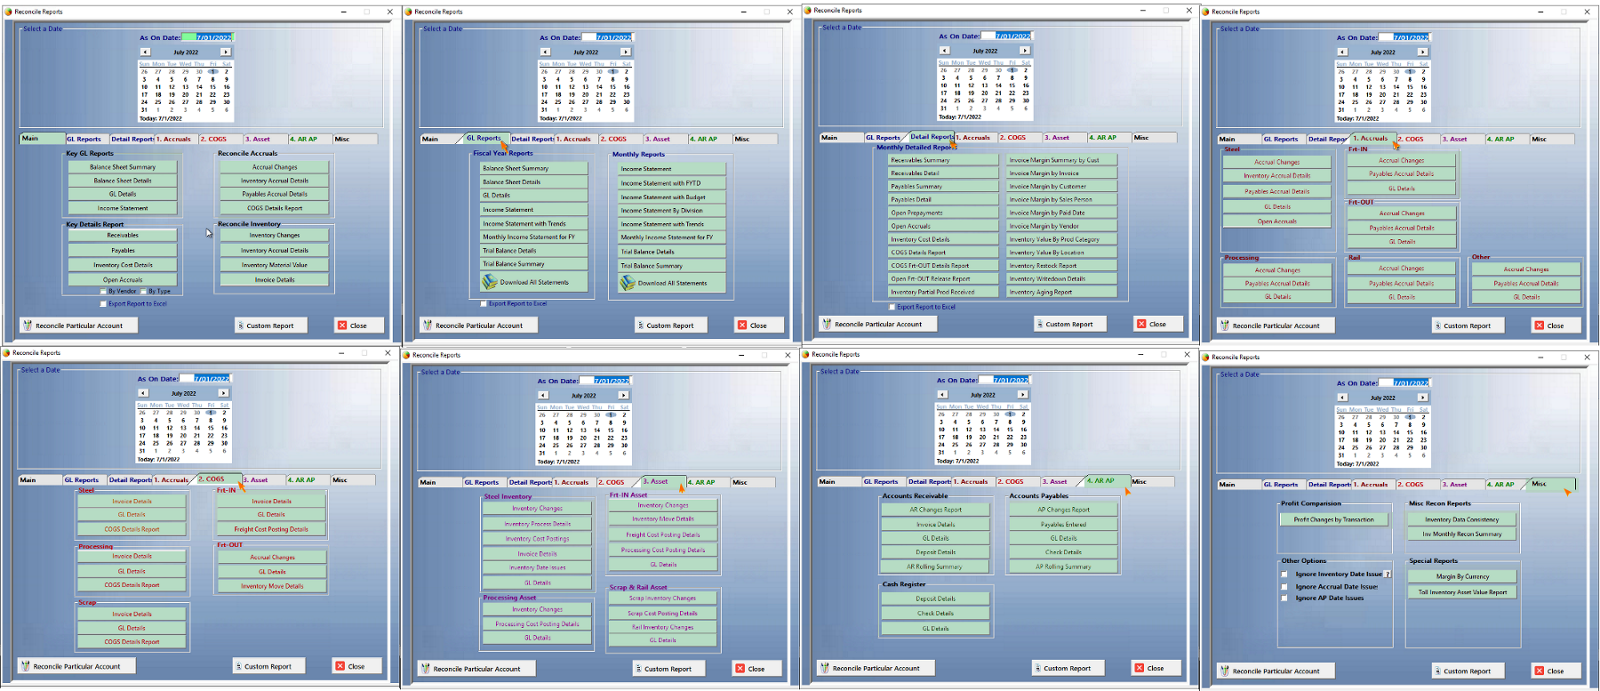Open Freight Cost Posting Details under Frt-IN in COGS window
Screen dimensions: 1600x691
point(271,529)
